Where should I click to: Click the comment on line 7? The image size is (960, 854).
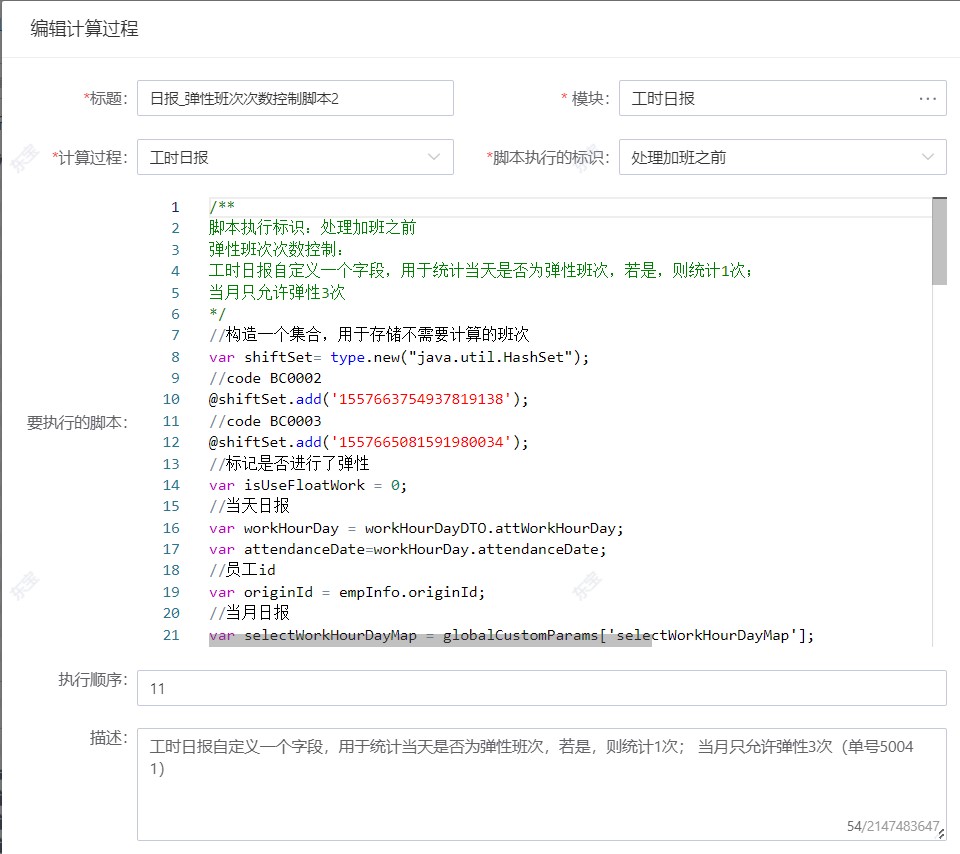point(369,335)
